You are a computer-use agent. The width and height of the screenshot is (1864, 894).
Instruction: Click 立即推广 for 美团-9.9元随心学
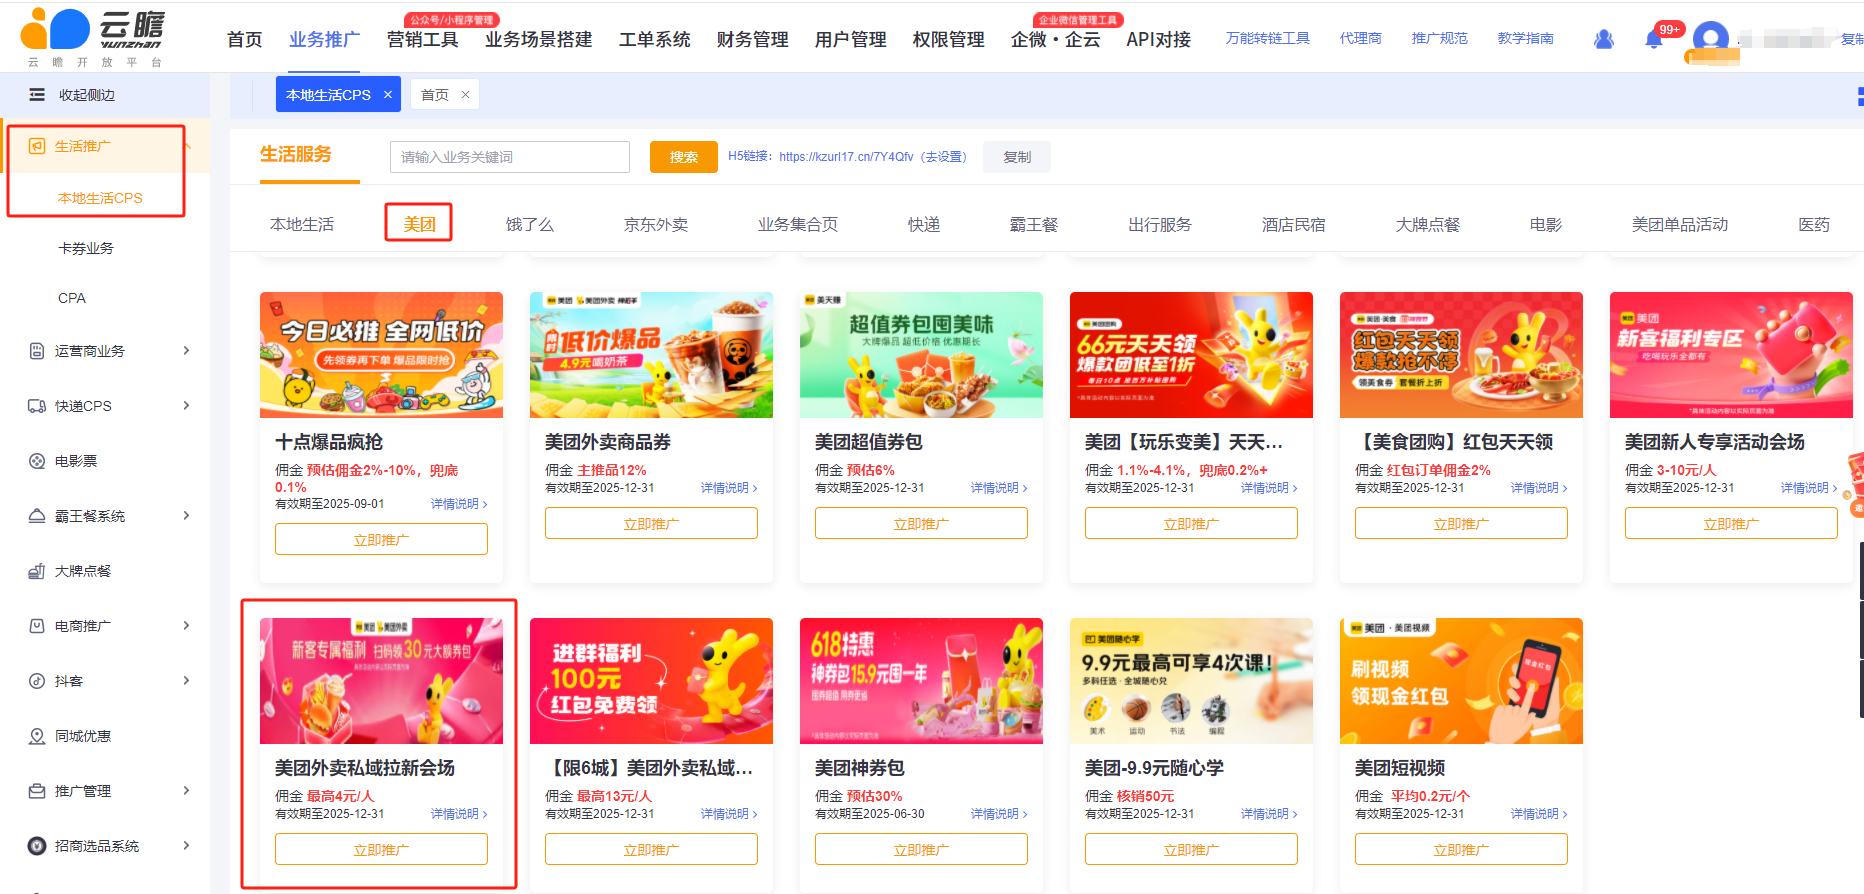pyautogui.click(x=1191, y=849)
